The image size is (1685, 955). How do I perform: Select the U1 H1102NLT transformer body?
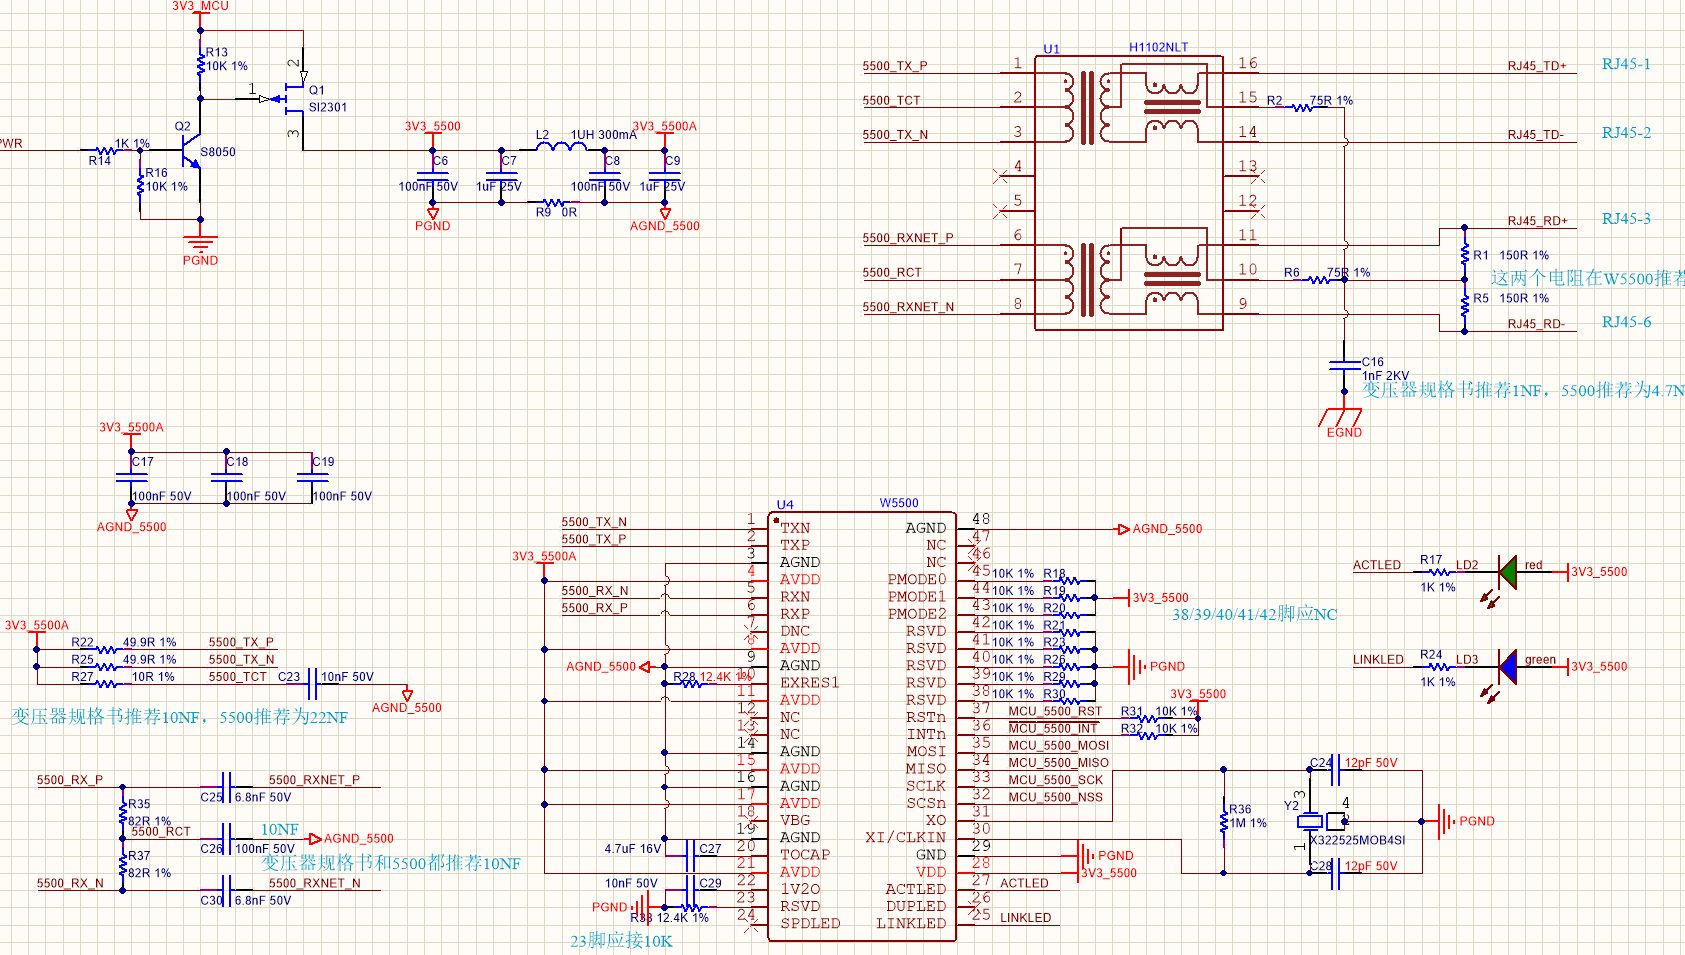(1128, 192)
